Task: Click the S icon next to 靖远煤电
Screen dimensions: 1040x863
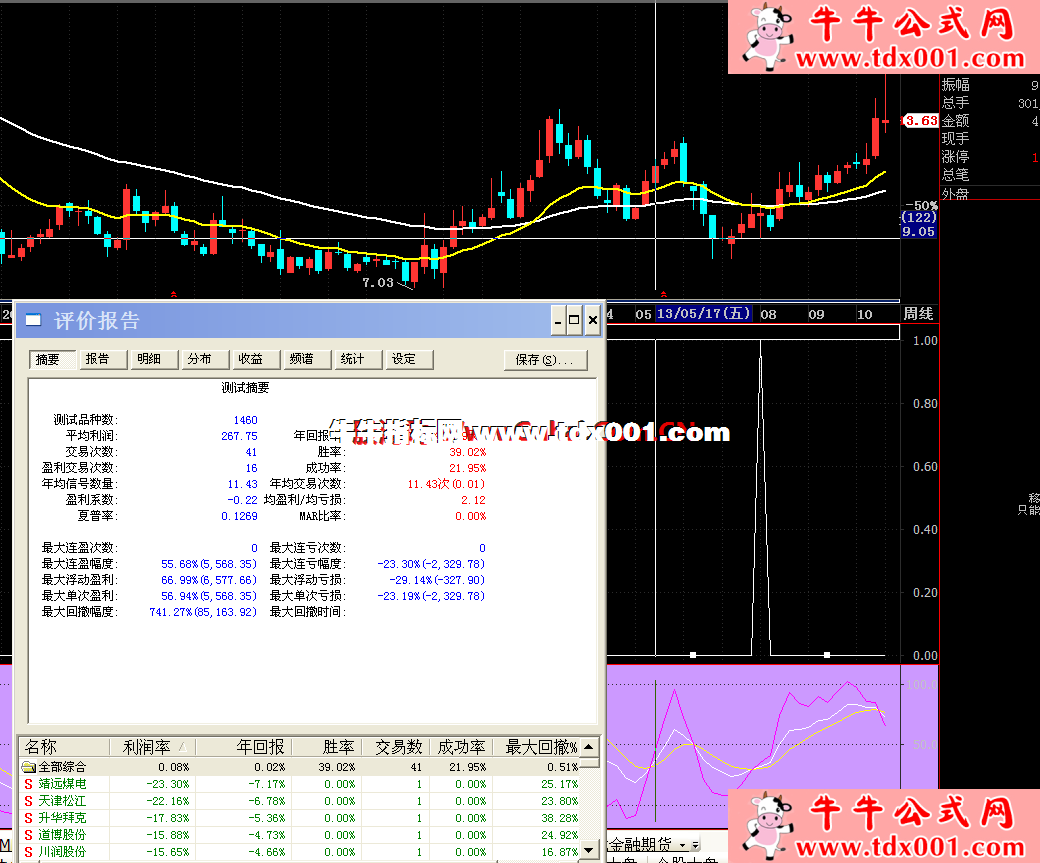Action: (x=29, y=784)
